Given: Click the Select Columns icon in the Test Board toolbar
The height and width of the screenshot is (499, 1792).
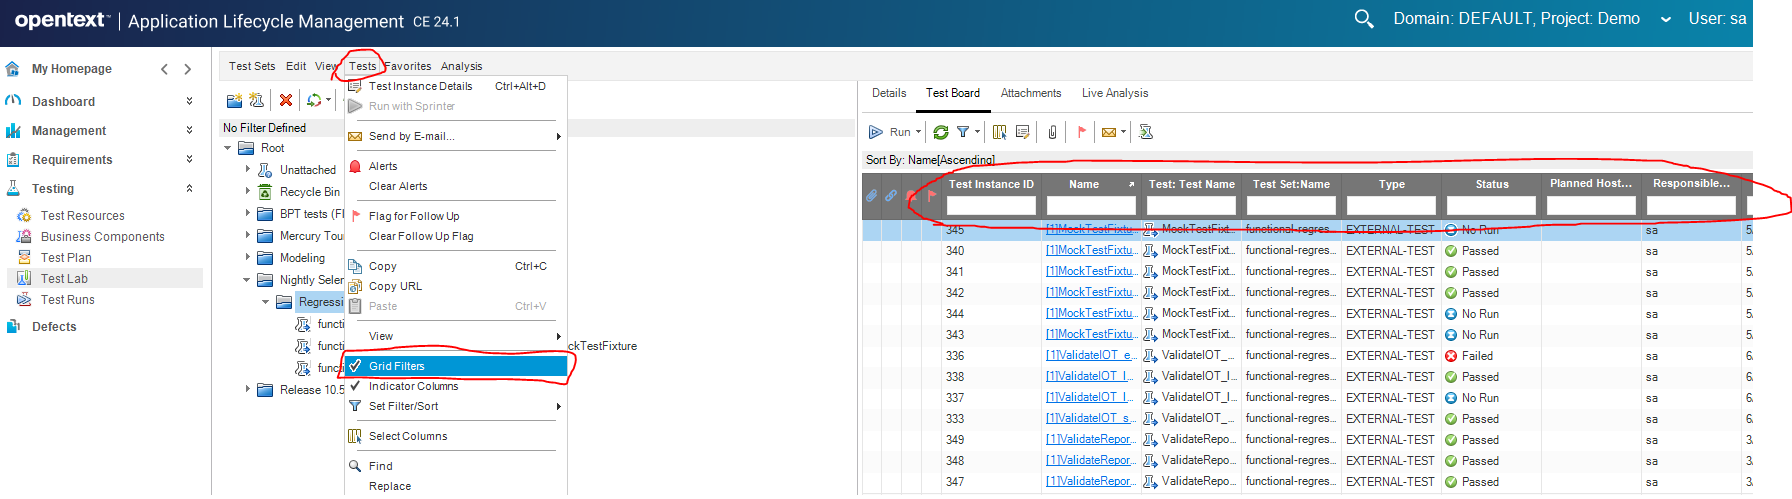Looking at the screenshot, I should pyautogui.click(x=1000, y=132).
